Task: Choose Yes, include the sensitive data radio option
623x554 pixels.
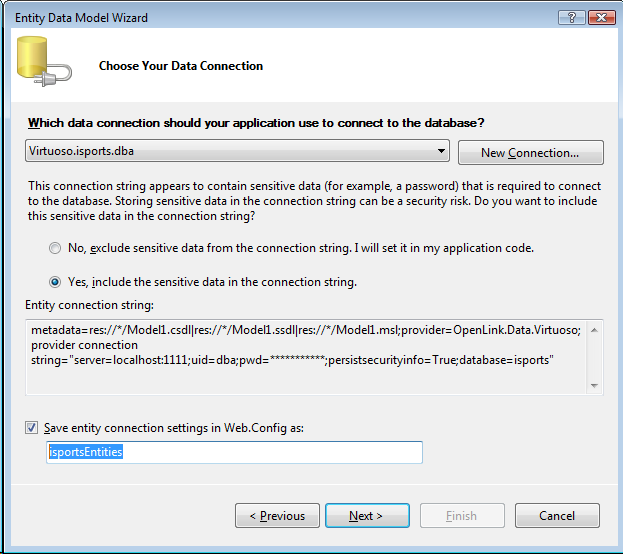Action: 55,282
